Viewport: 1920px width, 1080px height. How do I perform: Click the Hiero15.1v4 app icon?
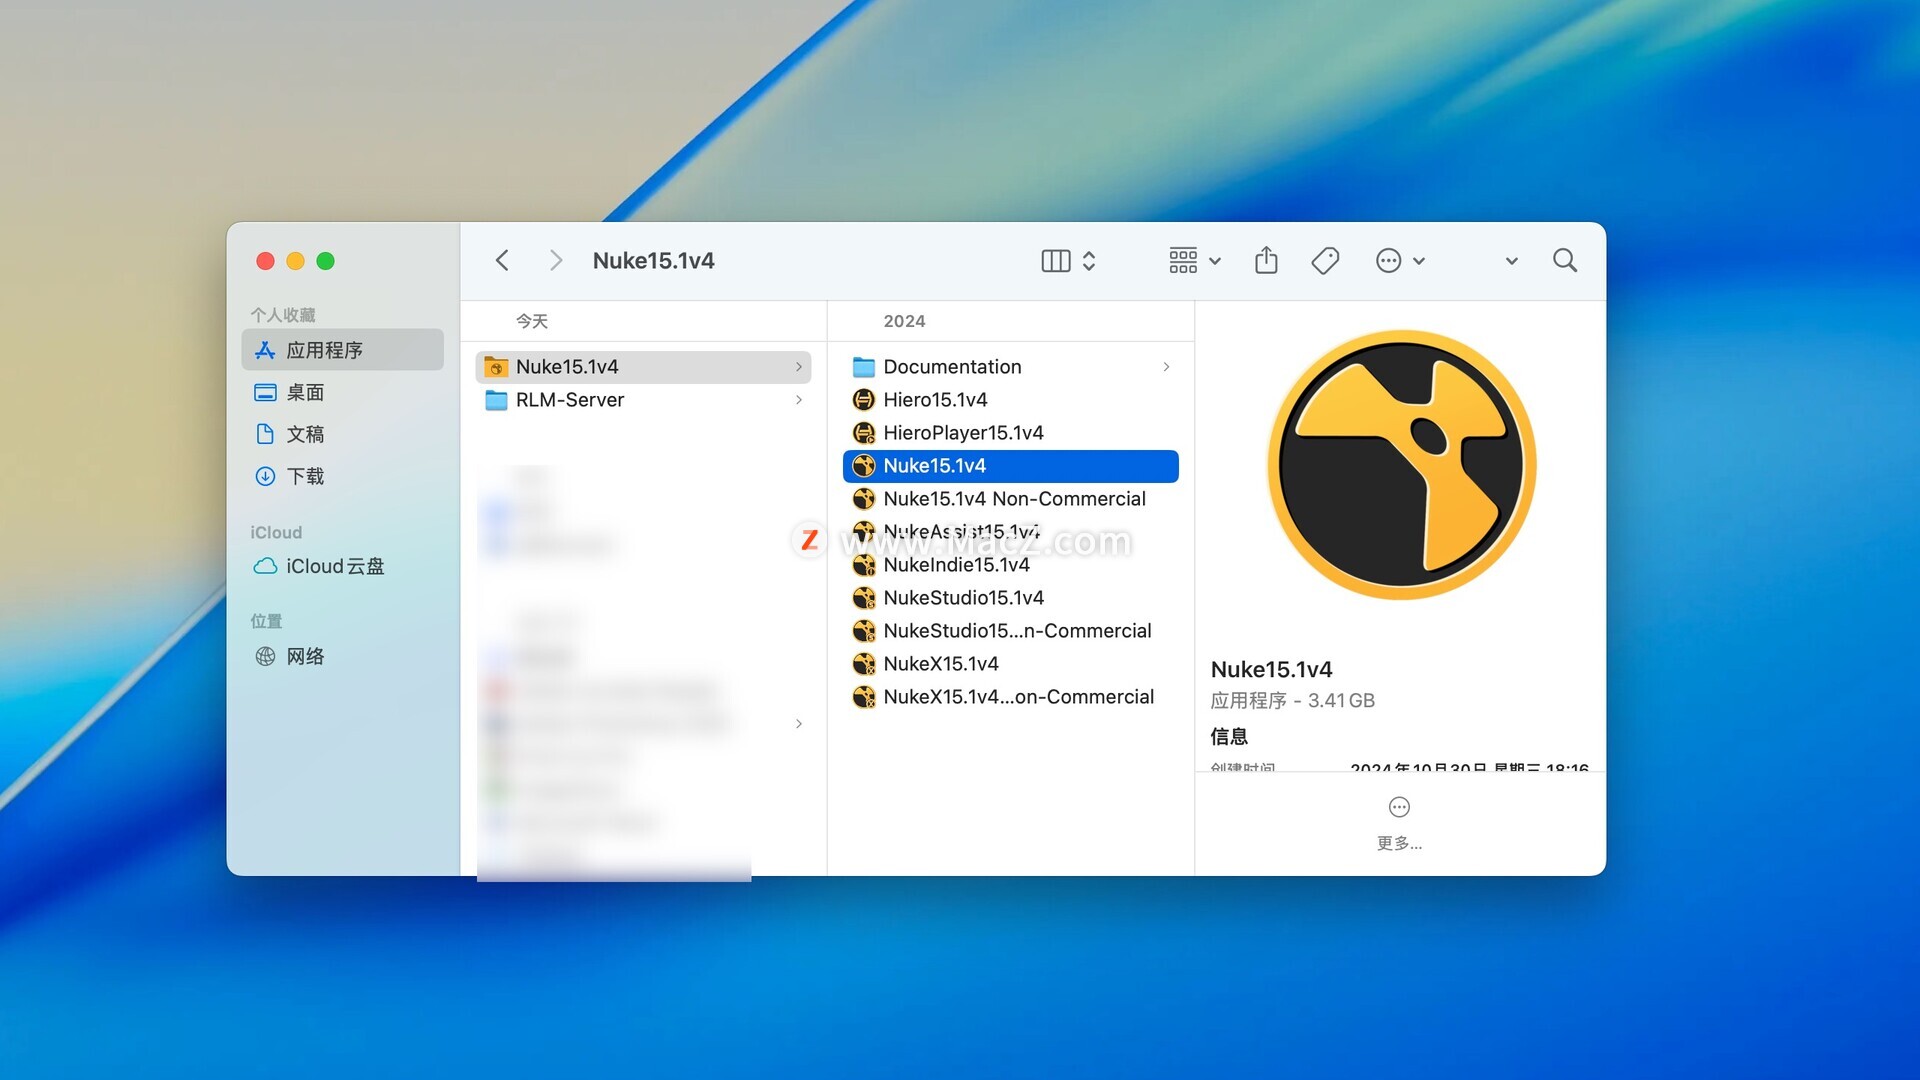click(x=864, y=400)
